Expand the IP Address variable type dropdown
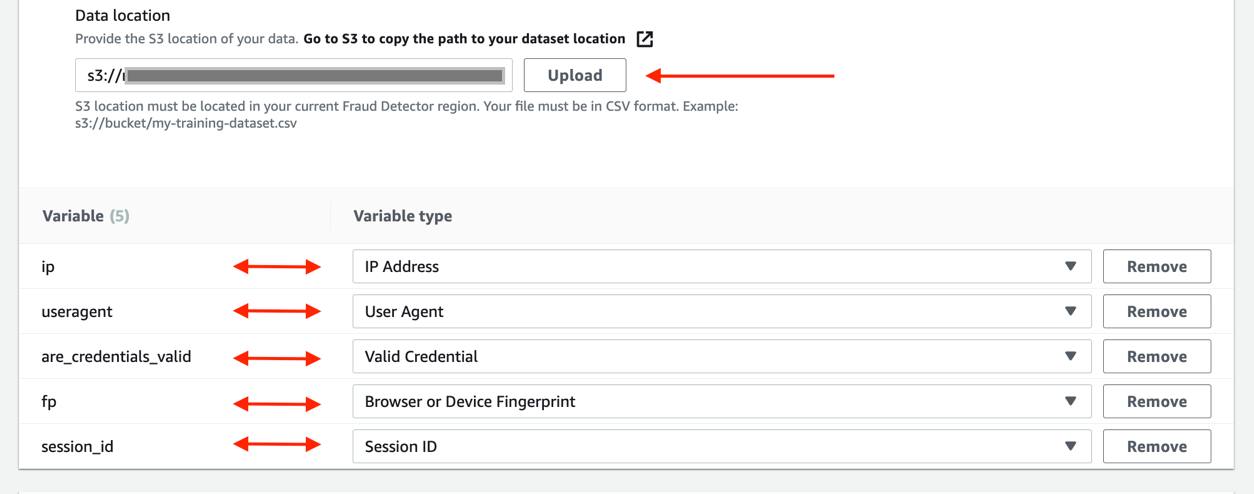This screenshot has height=494, width=1254. [x=721, y=267]
